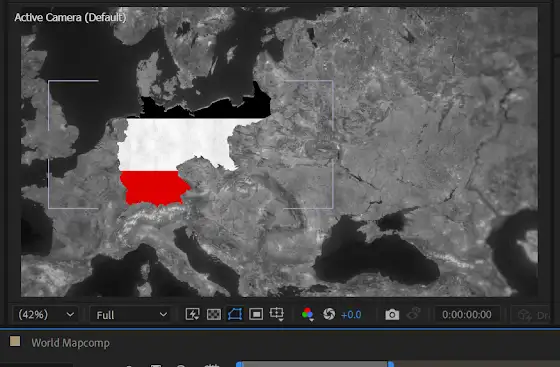
Task: Toggle the transparency grid
Action: [x=214, y=315]
